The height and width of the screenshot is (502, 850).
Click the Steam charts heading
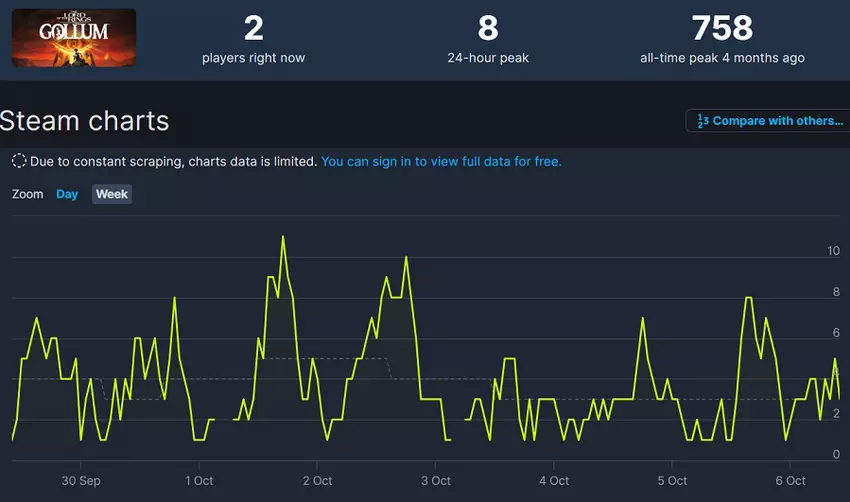[x=85, y=121]
